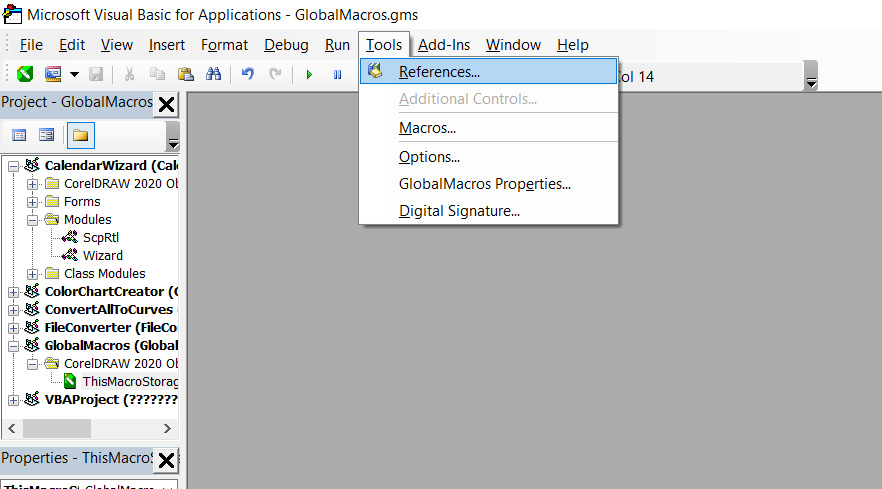Viewport: 882px width, 489px height.
Task: Open the View menu
Action: click(117, 44)
